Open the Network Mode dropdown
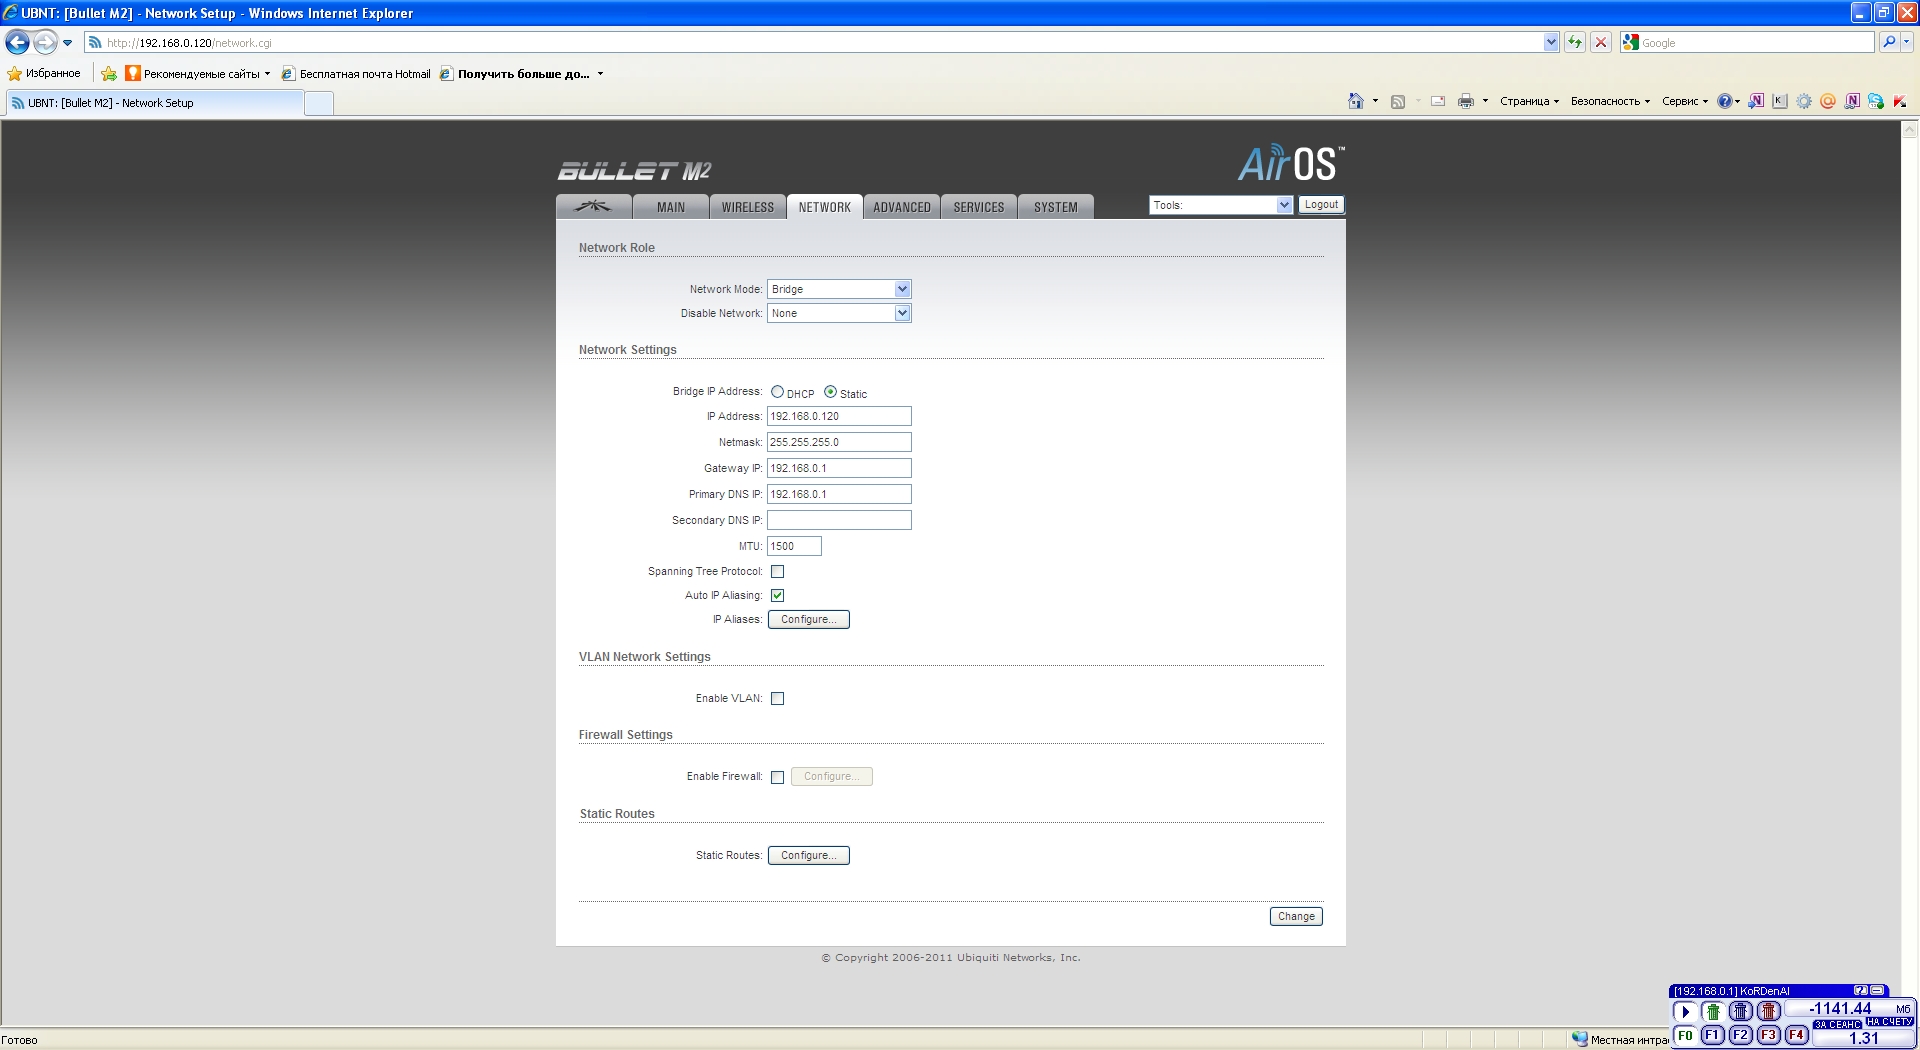Screen dimensions: 1920x1050 [839, 289]
